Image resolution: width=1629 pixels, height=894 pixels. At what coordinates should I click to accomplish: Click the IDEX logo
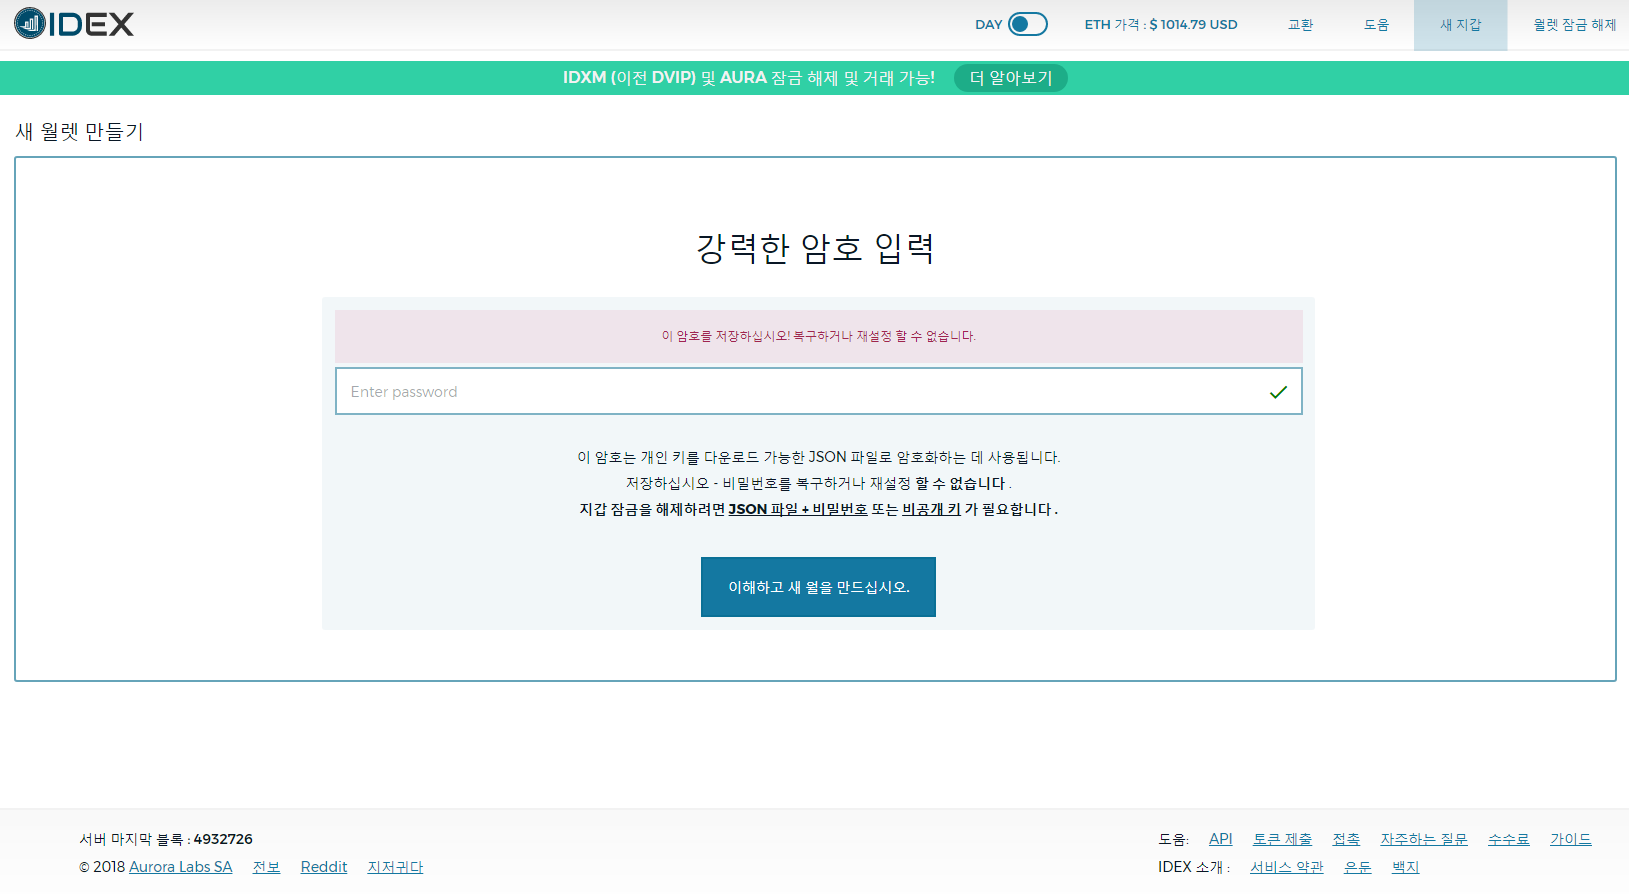(x=74, y=23)
